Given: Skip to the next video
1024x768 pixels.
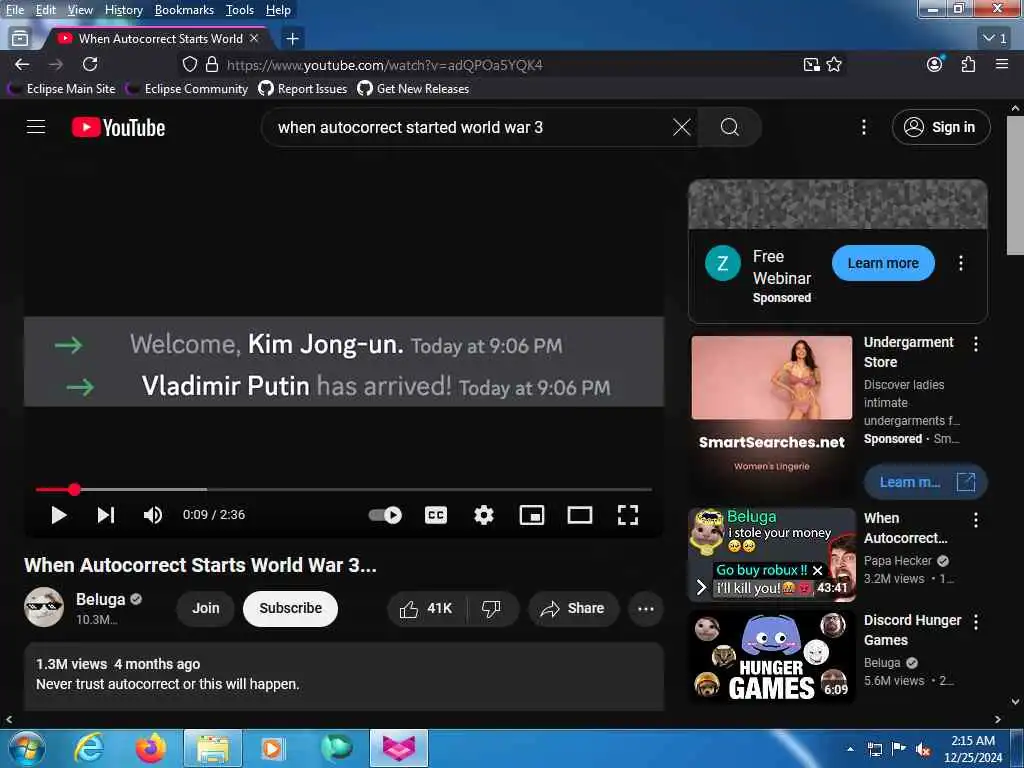Looking at the screenshot, I should (106, 515).
